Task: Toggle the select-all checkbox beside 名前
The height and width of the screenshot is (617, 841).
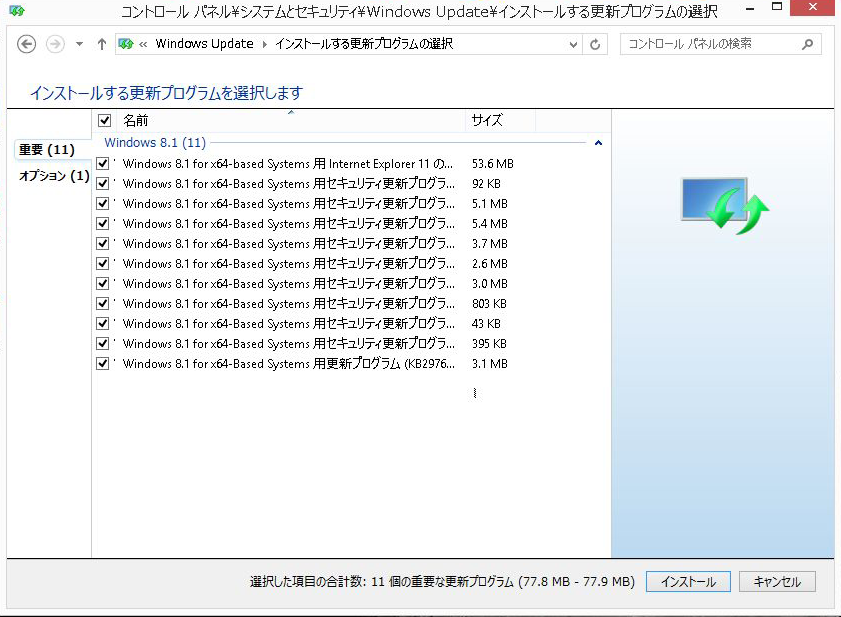Action: [x=105, y=121]
